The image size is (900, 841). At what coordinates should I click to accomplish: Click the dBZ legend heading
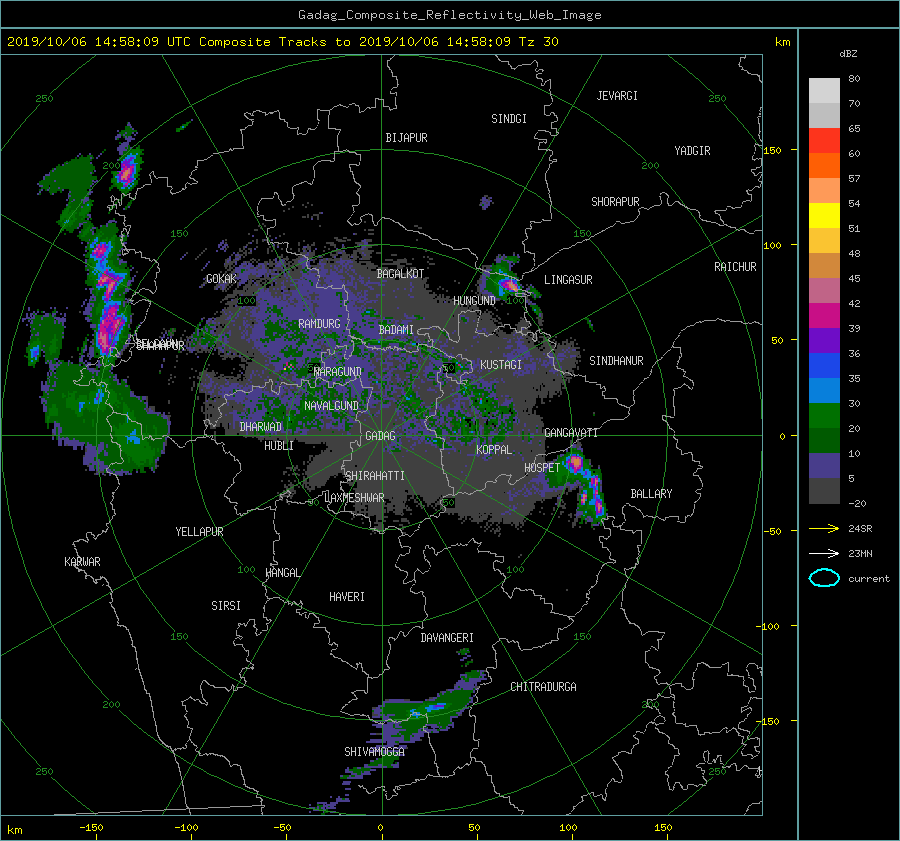click(848, 54)
